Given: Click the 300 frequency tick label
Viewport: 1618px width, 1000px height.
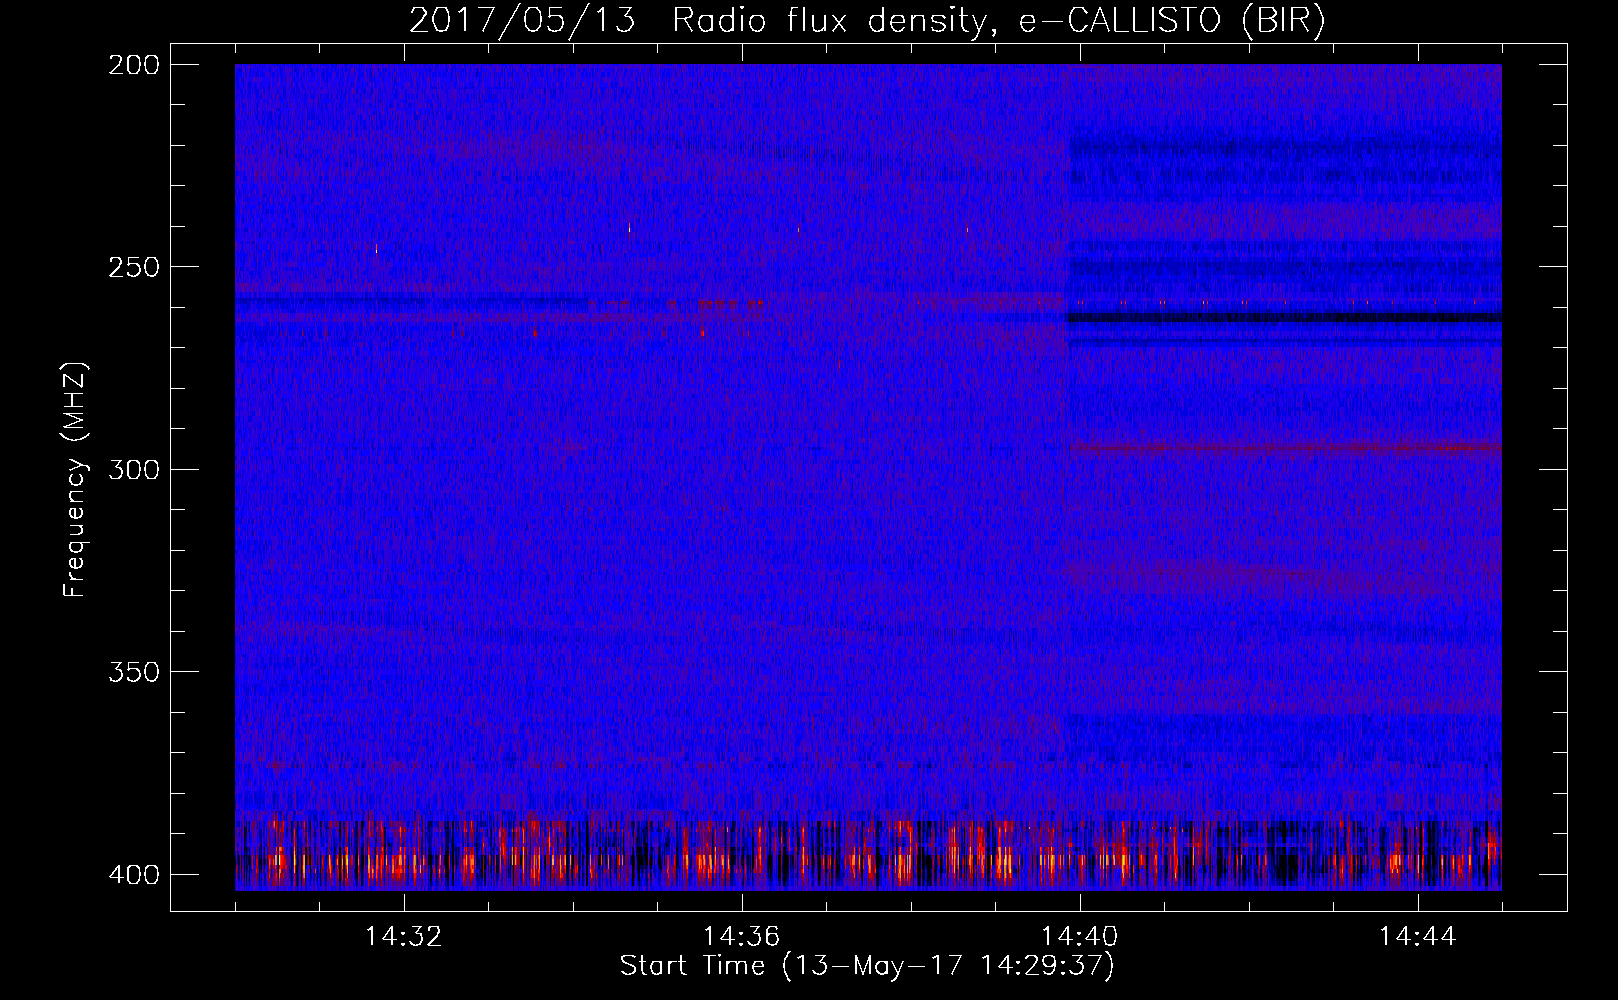Looking at the screenshot, I should [x=133, y=469].
